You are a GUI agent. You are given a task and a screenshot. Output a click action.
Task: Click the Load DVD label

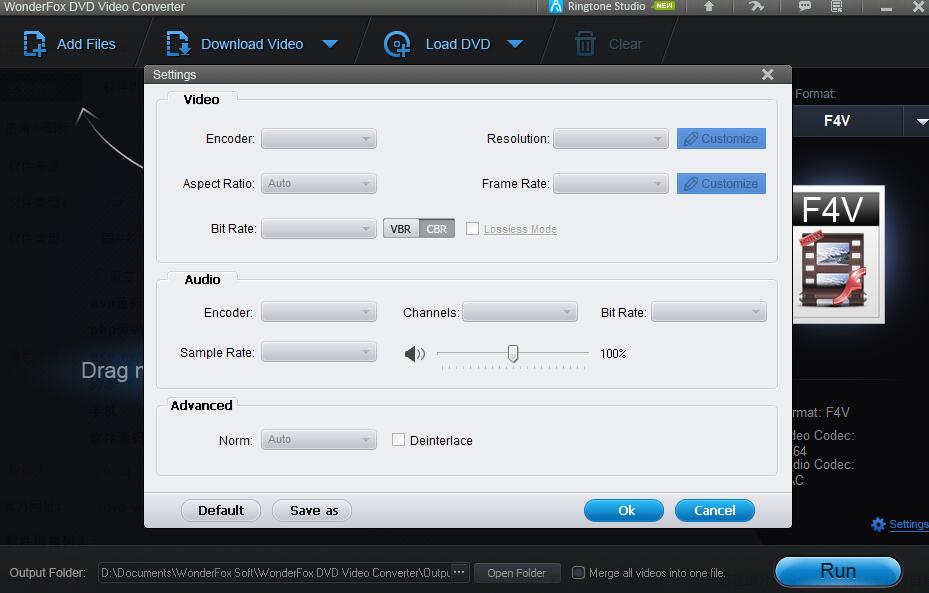458,44
